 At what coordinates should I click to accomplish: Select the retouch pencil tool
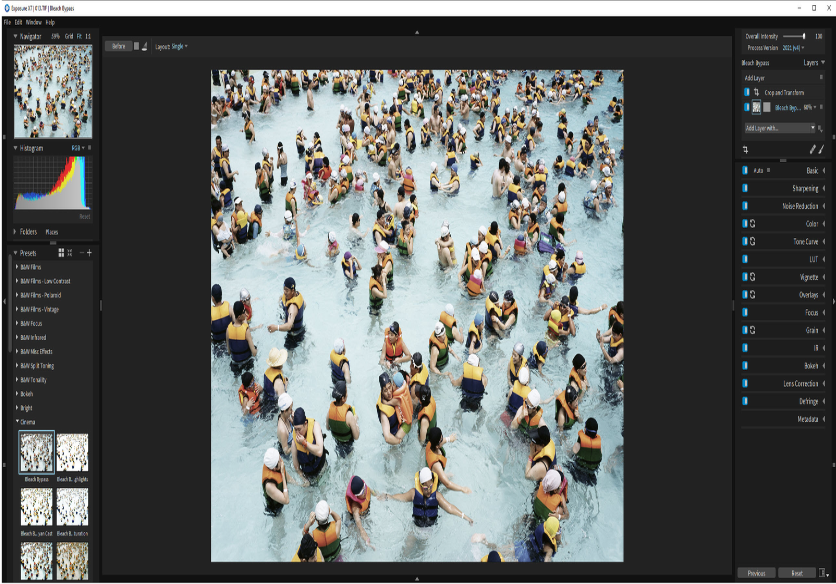click(813, 149)
